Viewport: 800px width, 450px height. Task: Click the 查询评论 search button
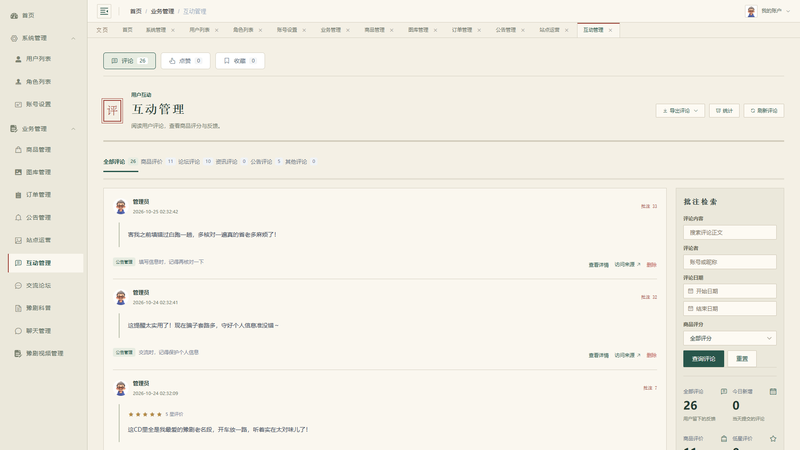click(704, 359)
